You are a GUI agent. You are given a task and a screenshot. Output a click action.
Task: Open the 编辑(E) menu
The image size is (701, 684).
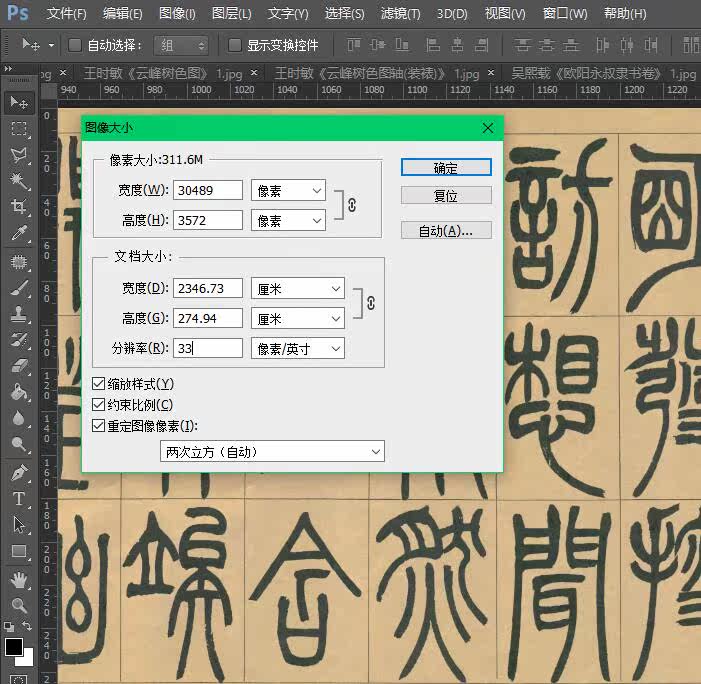point(122,13)
